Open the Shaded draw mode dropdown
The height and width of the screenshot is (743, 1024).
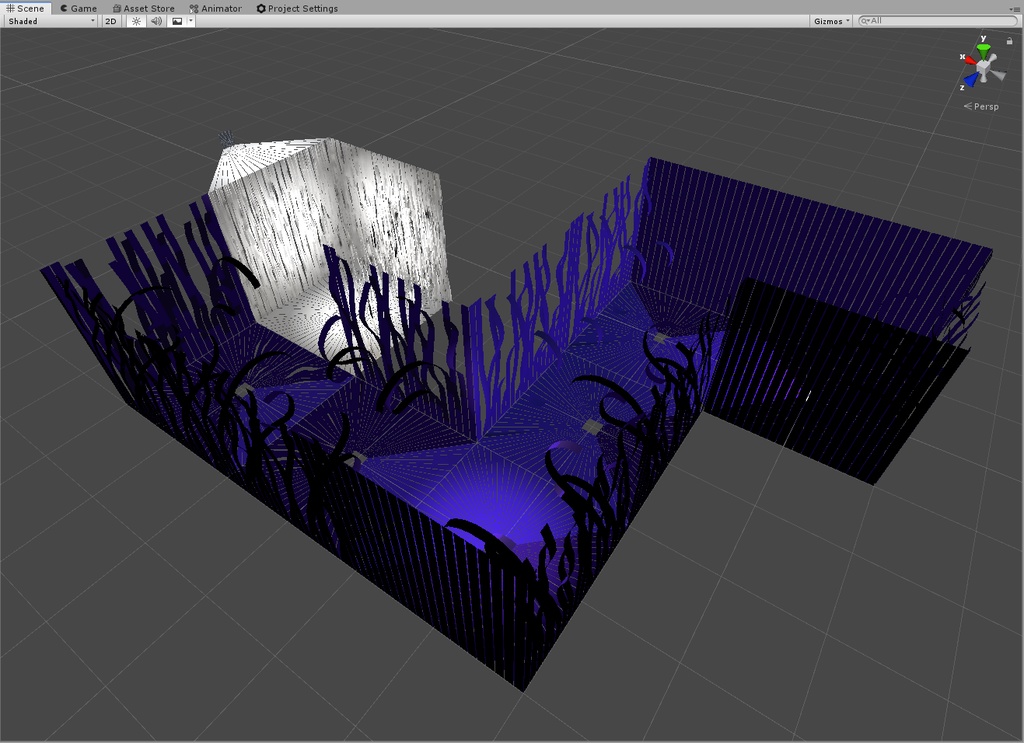coord(52,21)
